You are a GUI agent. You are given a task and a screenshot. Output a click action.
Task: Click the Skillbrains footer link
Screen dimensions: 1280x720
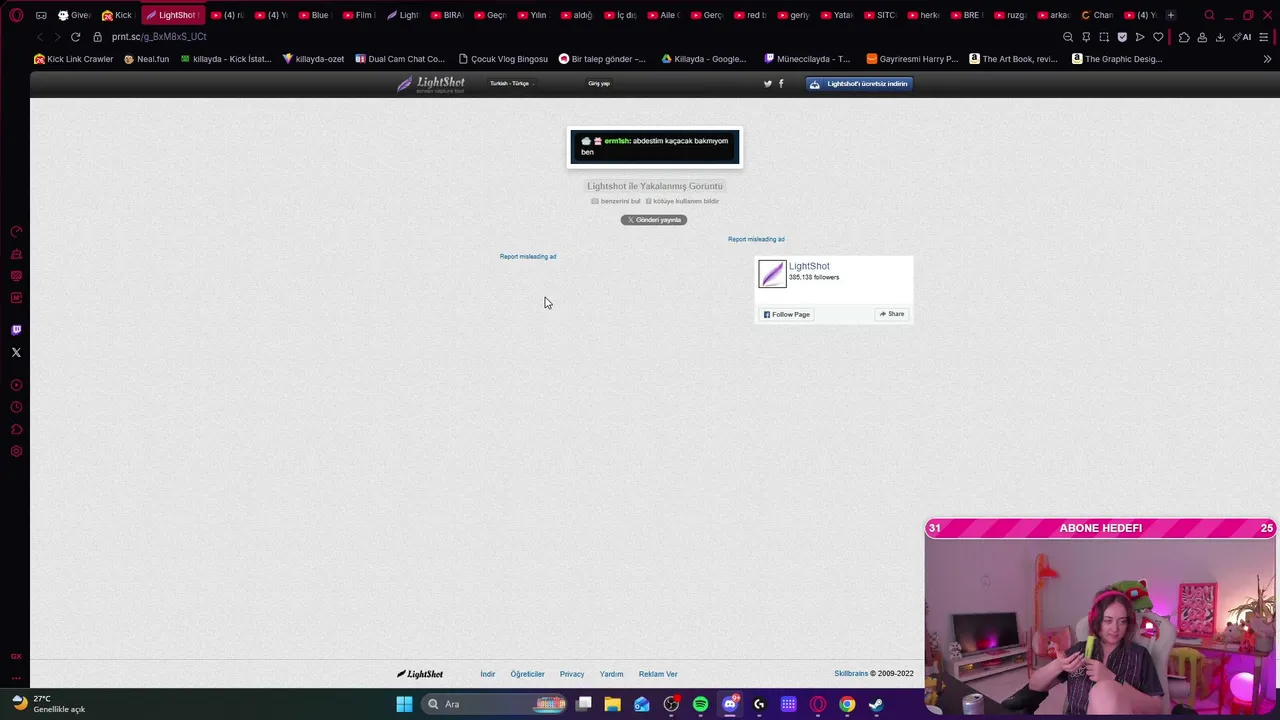point(851,674)
